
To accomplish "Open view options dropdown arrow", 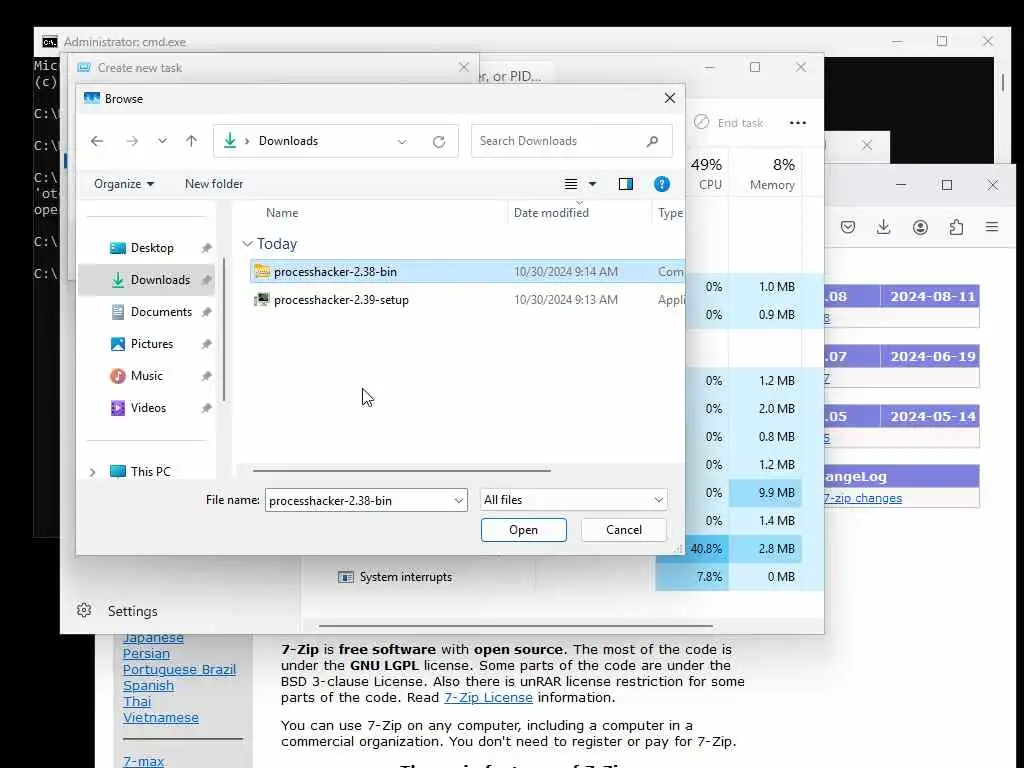I will coord(592,184).
